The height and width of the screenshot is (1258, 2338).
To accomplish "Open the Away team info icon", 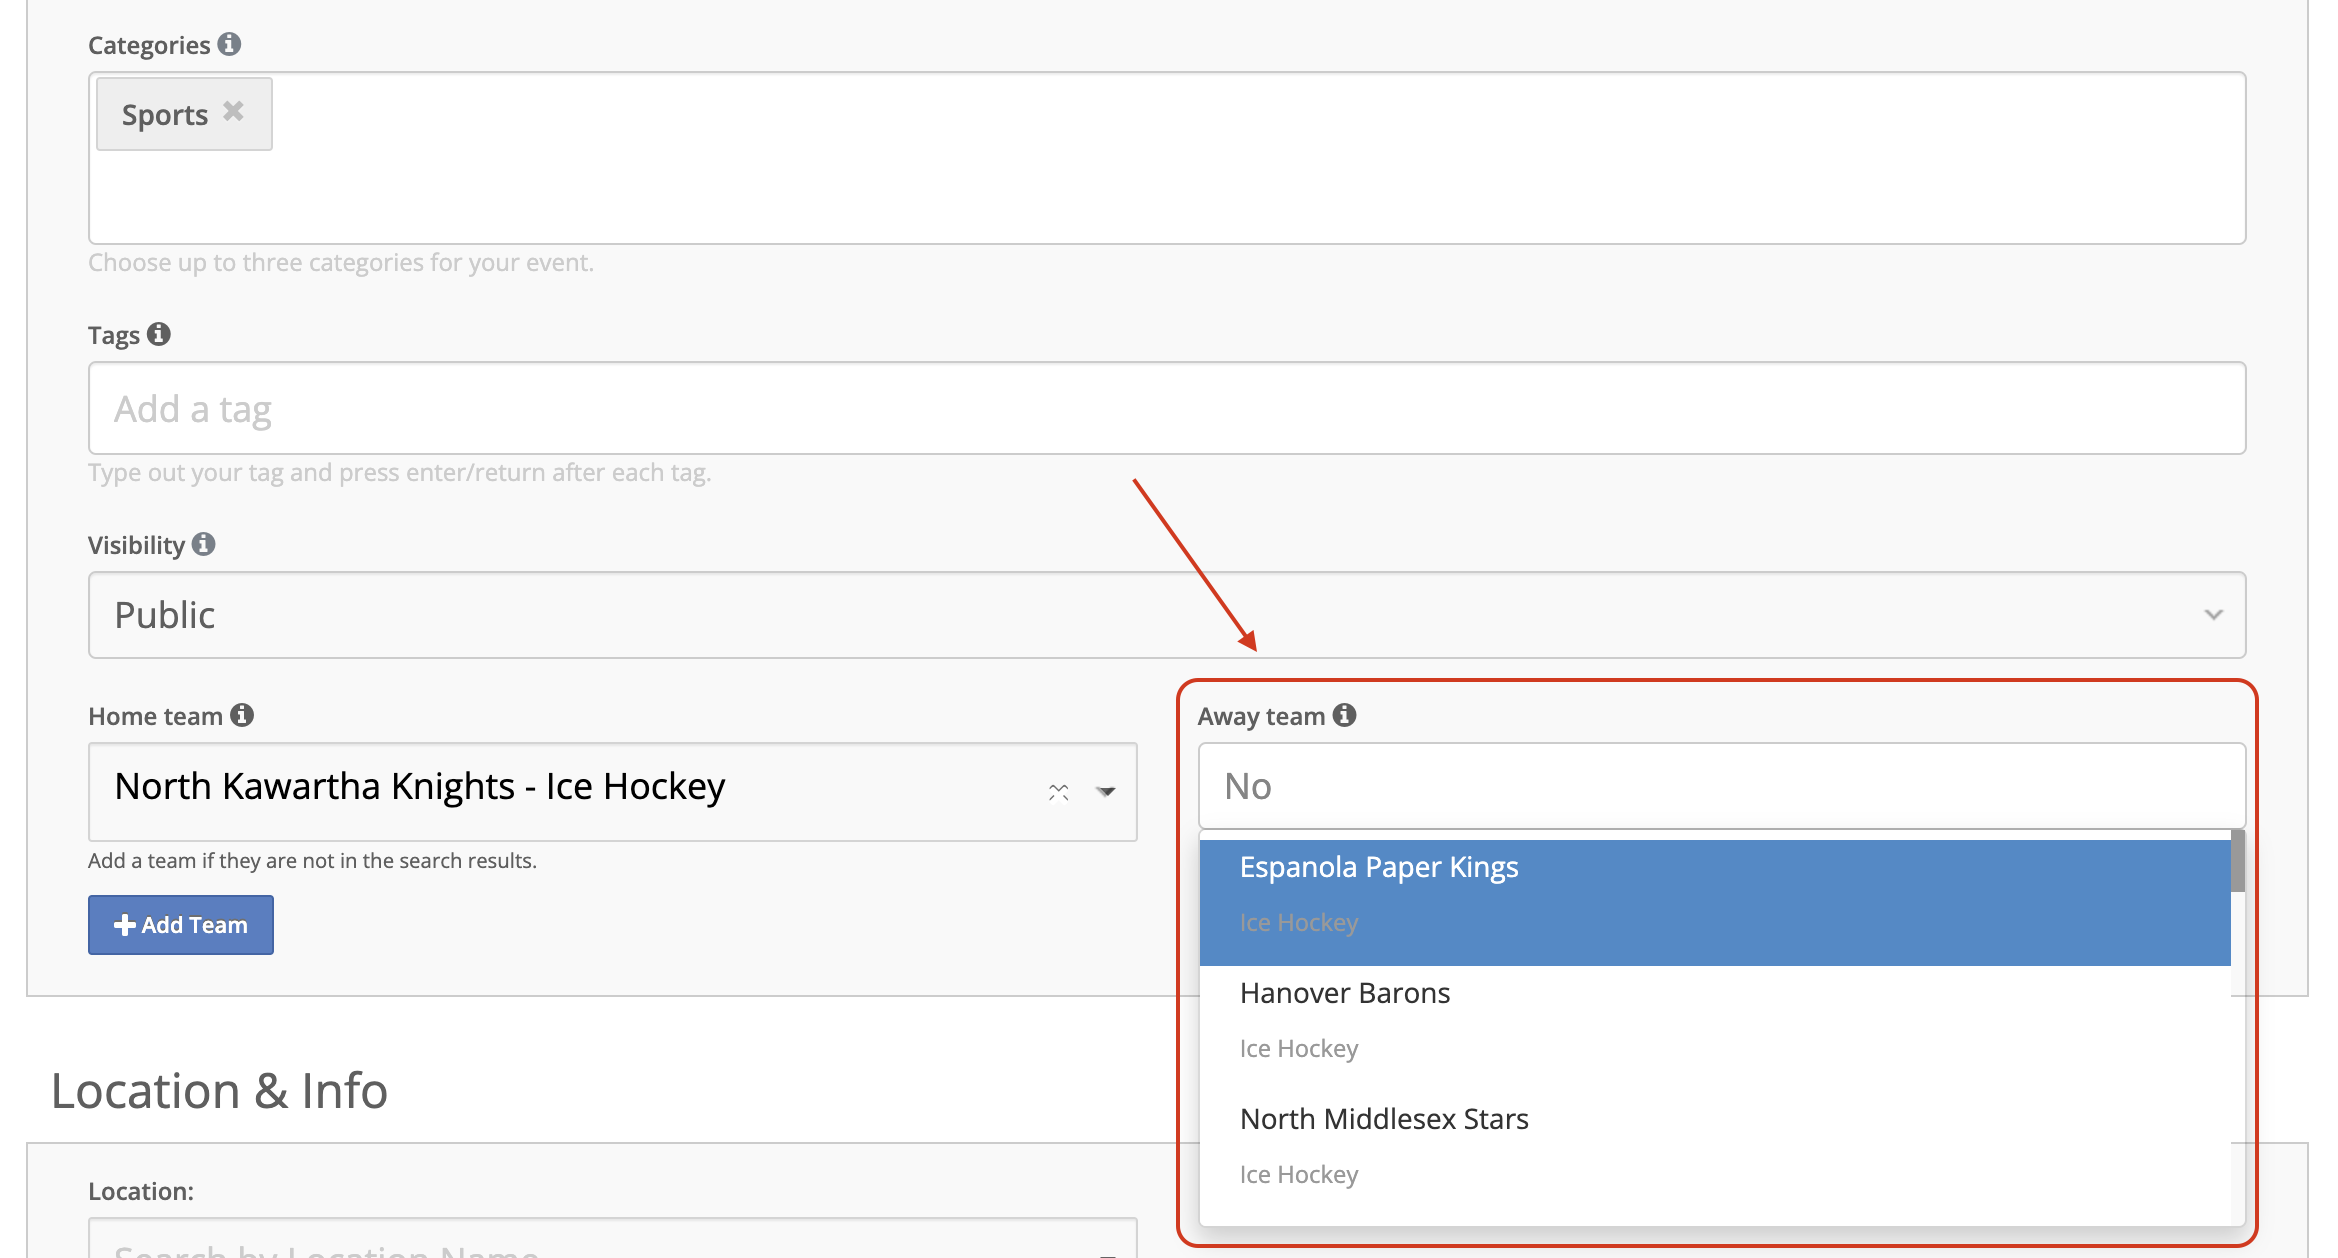I will point(1345,715).
